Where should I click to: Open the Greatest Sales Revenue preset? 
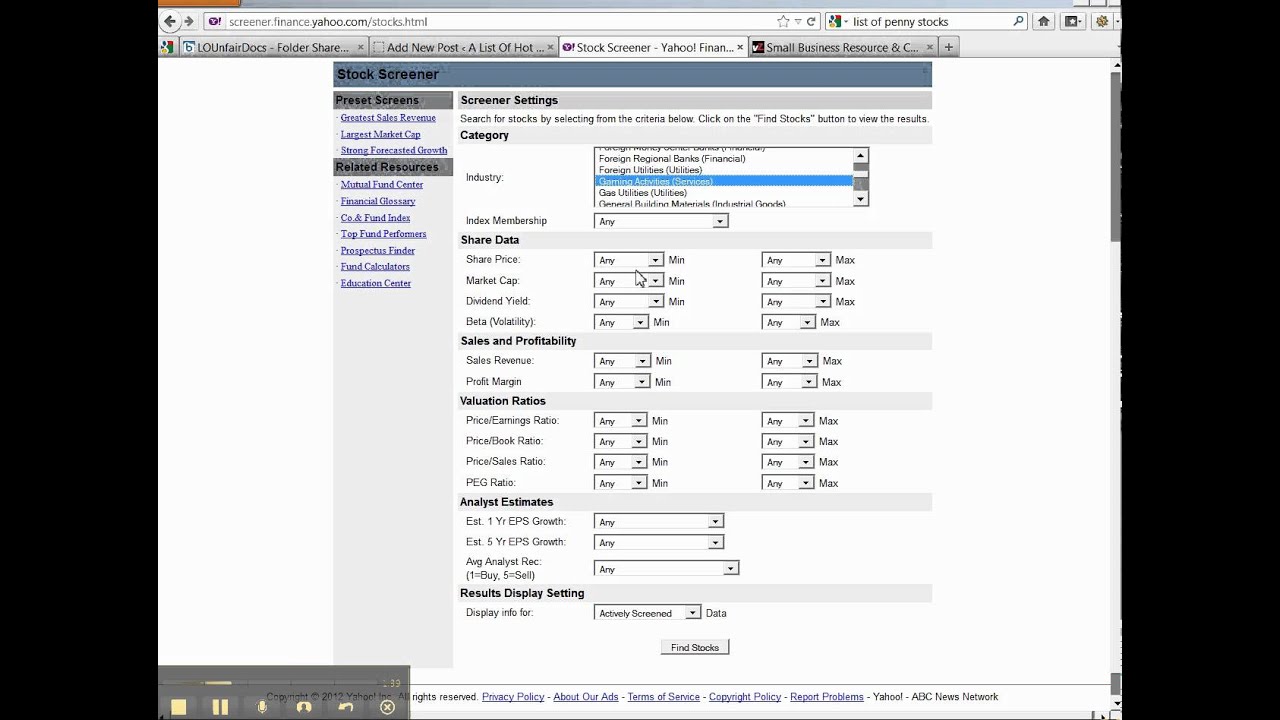[388, 118]
